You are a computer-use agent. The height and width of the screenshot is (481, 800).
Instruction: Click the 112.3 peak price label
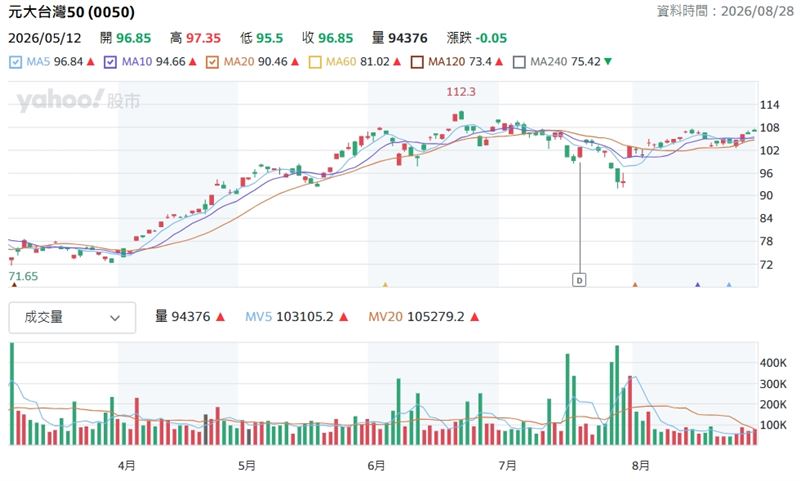click(x=461, y=92)
